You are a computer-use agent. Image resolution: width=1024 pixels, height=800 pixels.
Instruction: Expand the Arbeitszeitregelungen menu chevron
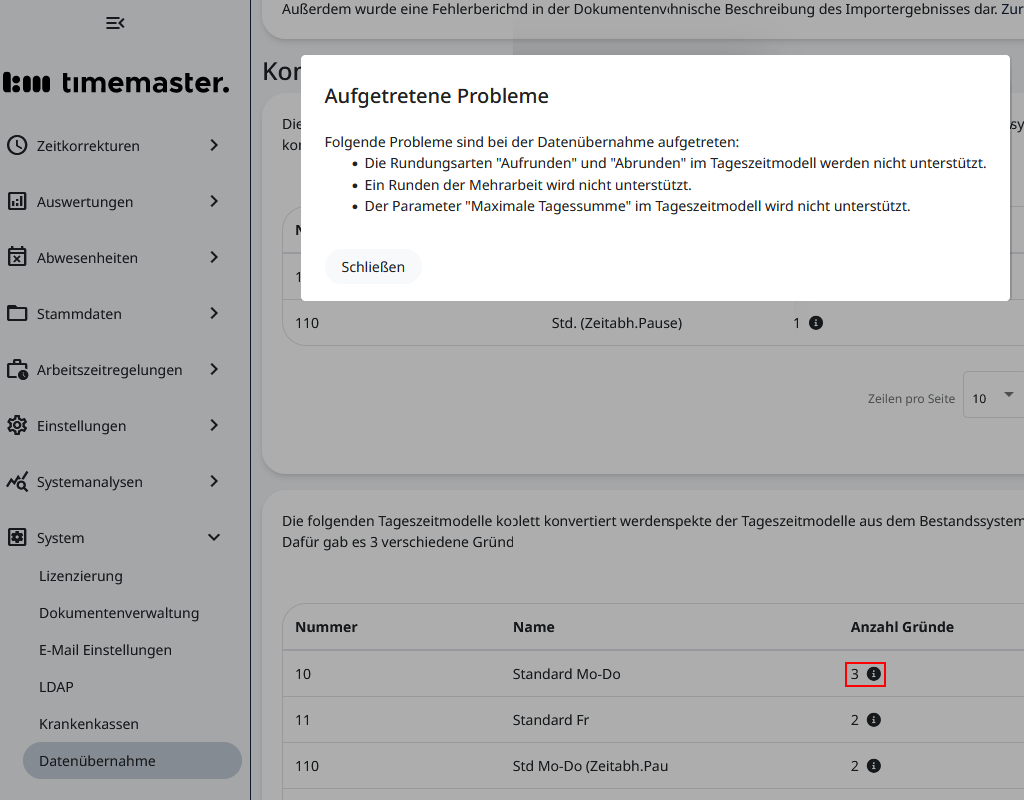[x=213, y=369]
